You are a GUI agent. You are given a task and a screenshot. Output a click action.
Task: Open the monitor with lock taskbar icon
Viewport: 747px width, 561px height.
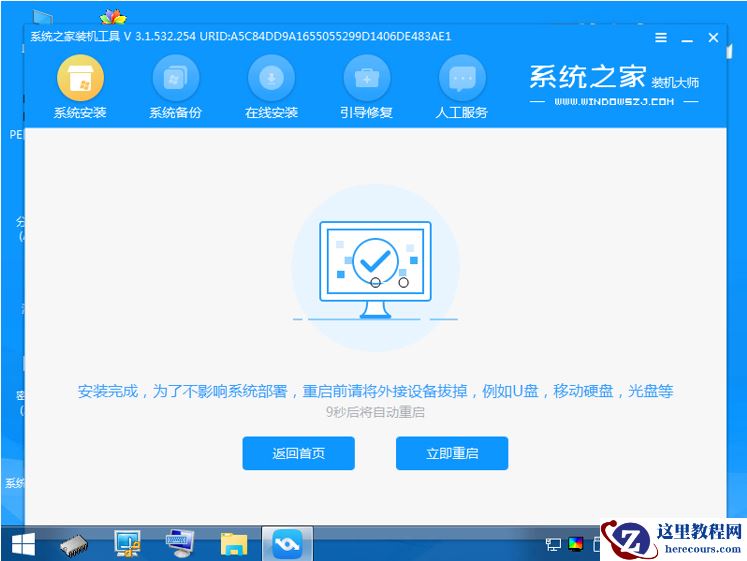127,544
